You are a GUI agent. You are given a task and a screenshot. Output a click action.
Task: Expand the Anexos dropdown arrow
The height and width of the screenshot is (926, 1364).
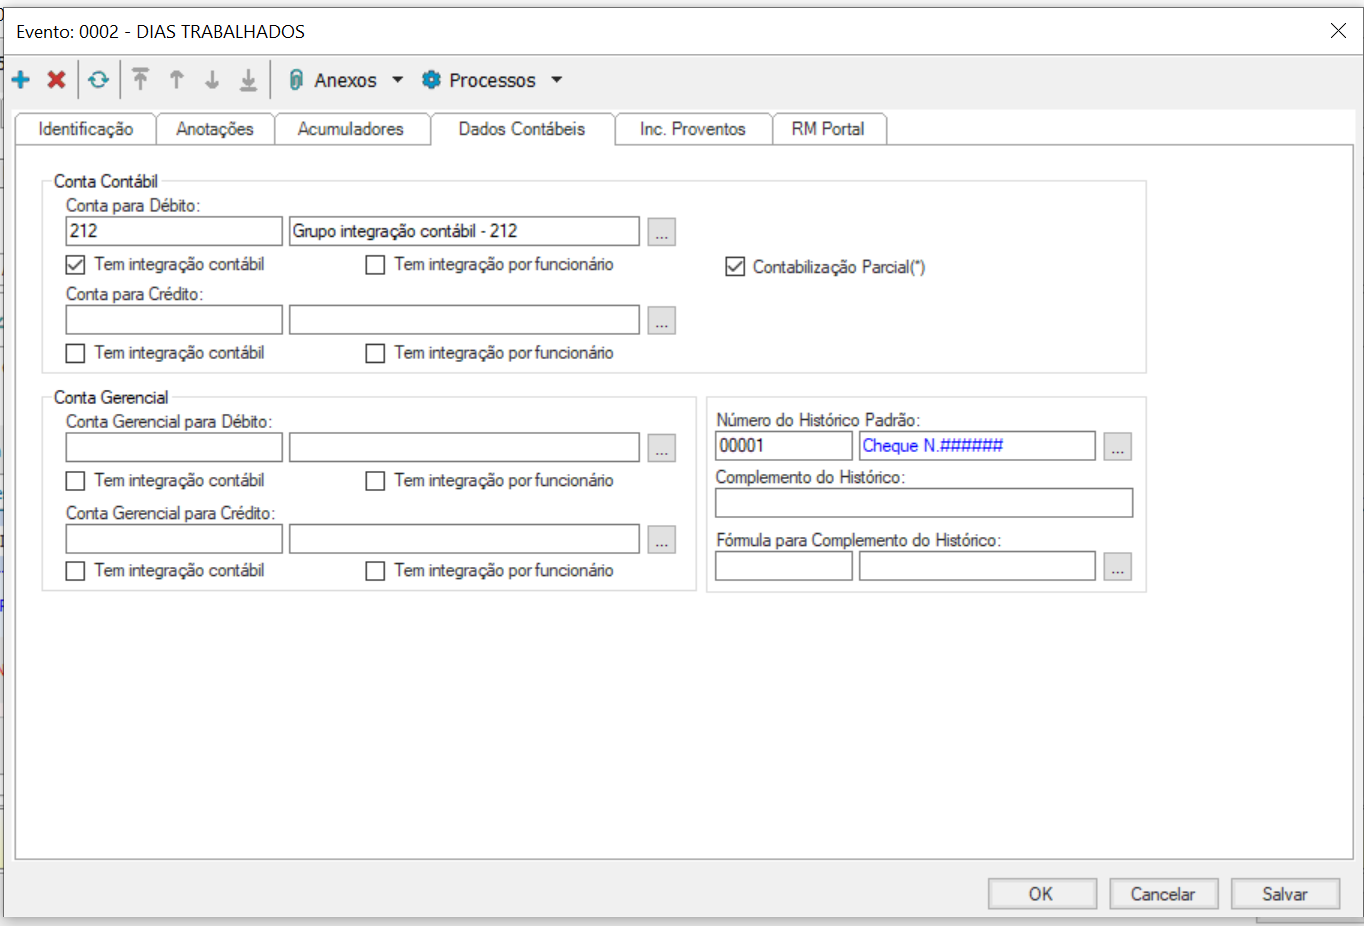[397, 80]
